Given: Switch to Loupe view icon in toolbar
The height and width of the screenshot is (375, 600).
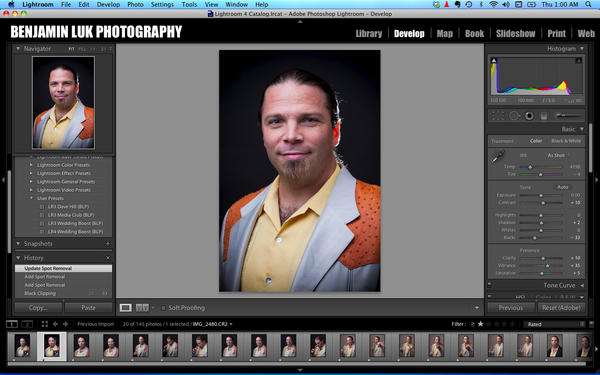Looking at the screenshot, I should 126,308.
